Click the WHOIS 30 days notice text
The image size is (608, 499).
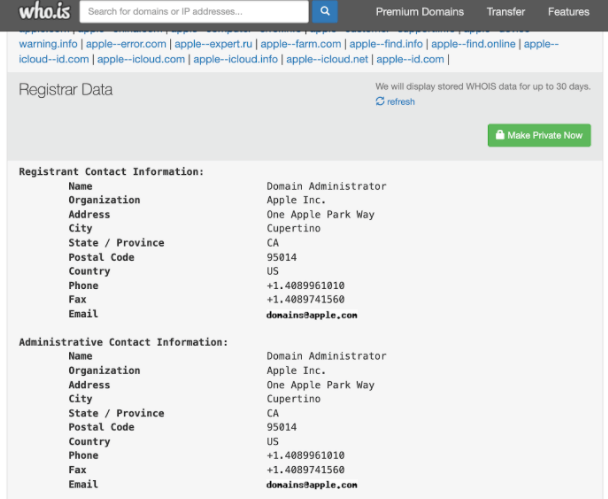(x=483, y=86)
